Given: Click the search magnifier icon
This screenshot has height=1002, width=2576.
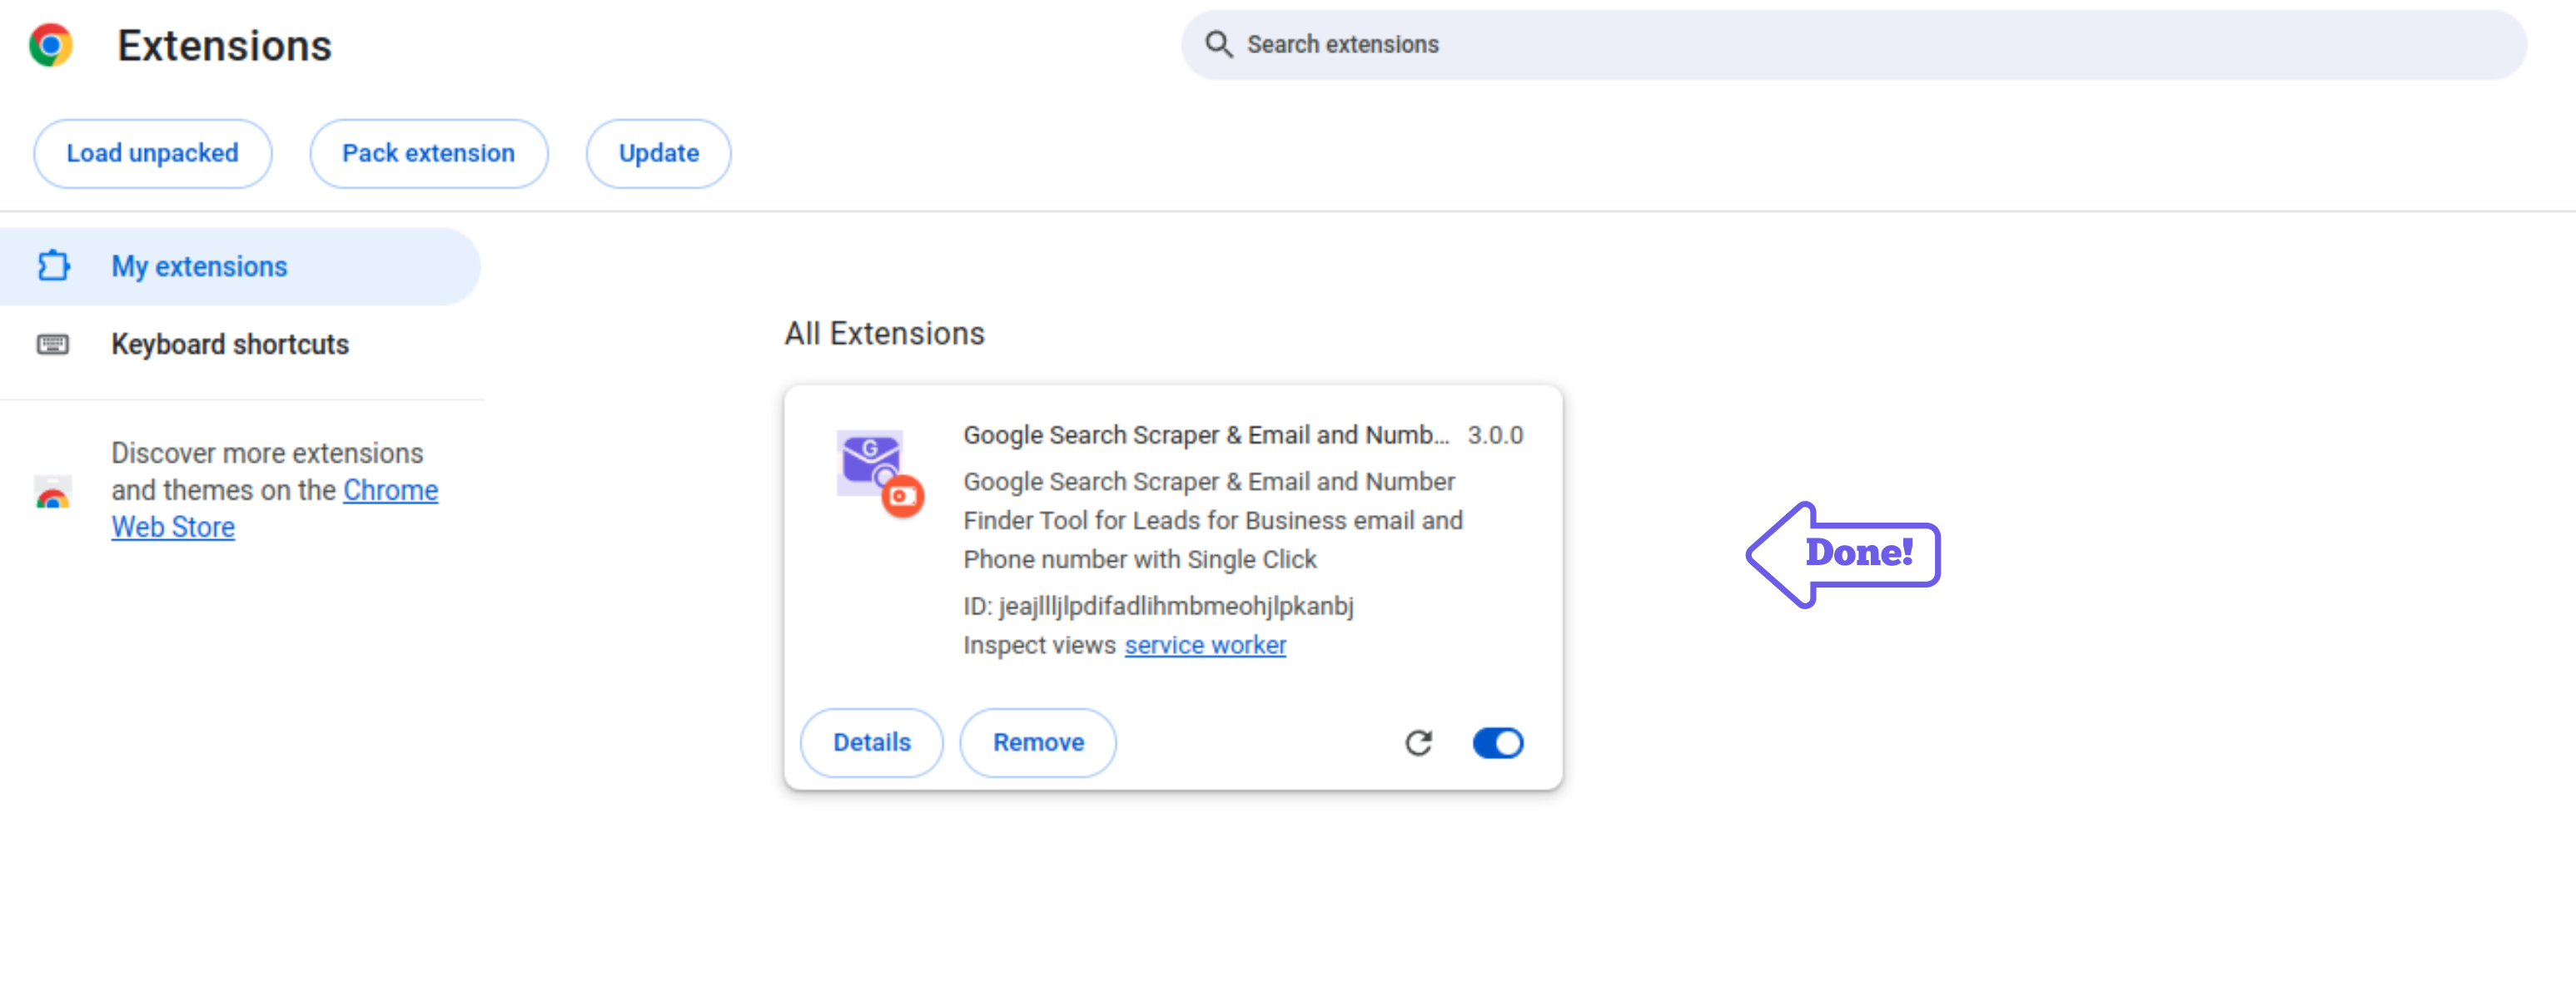Looking at the screenshot, I should 1218,44.
